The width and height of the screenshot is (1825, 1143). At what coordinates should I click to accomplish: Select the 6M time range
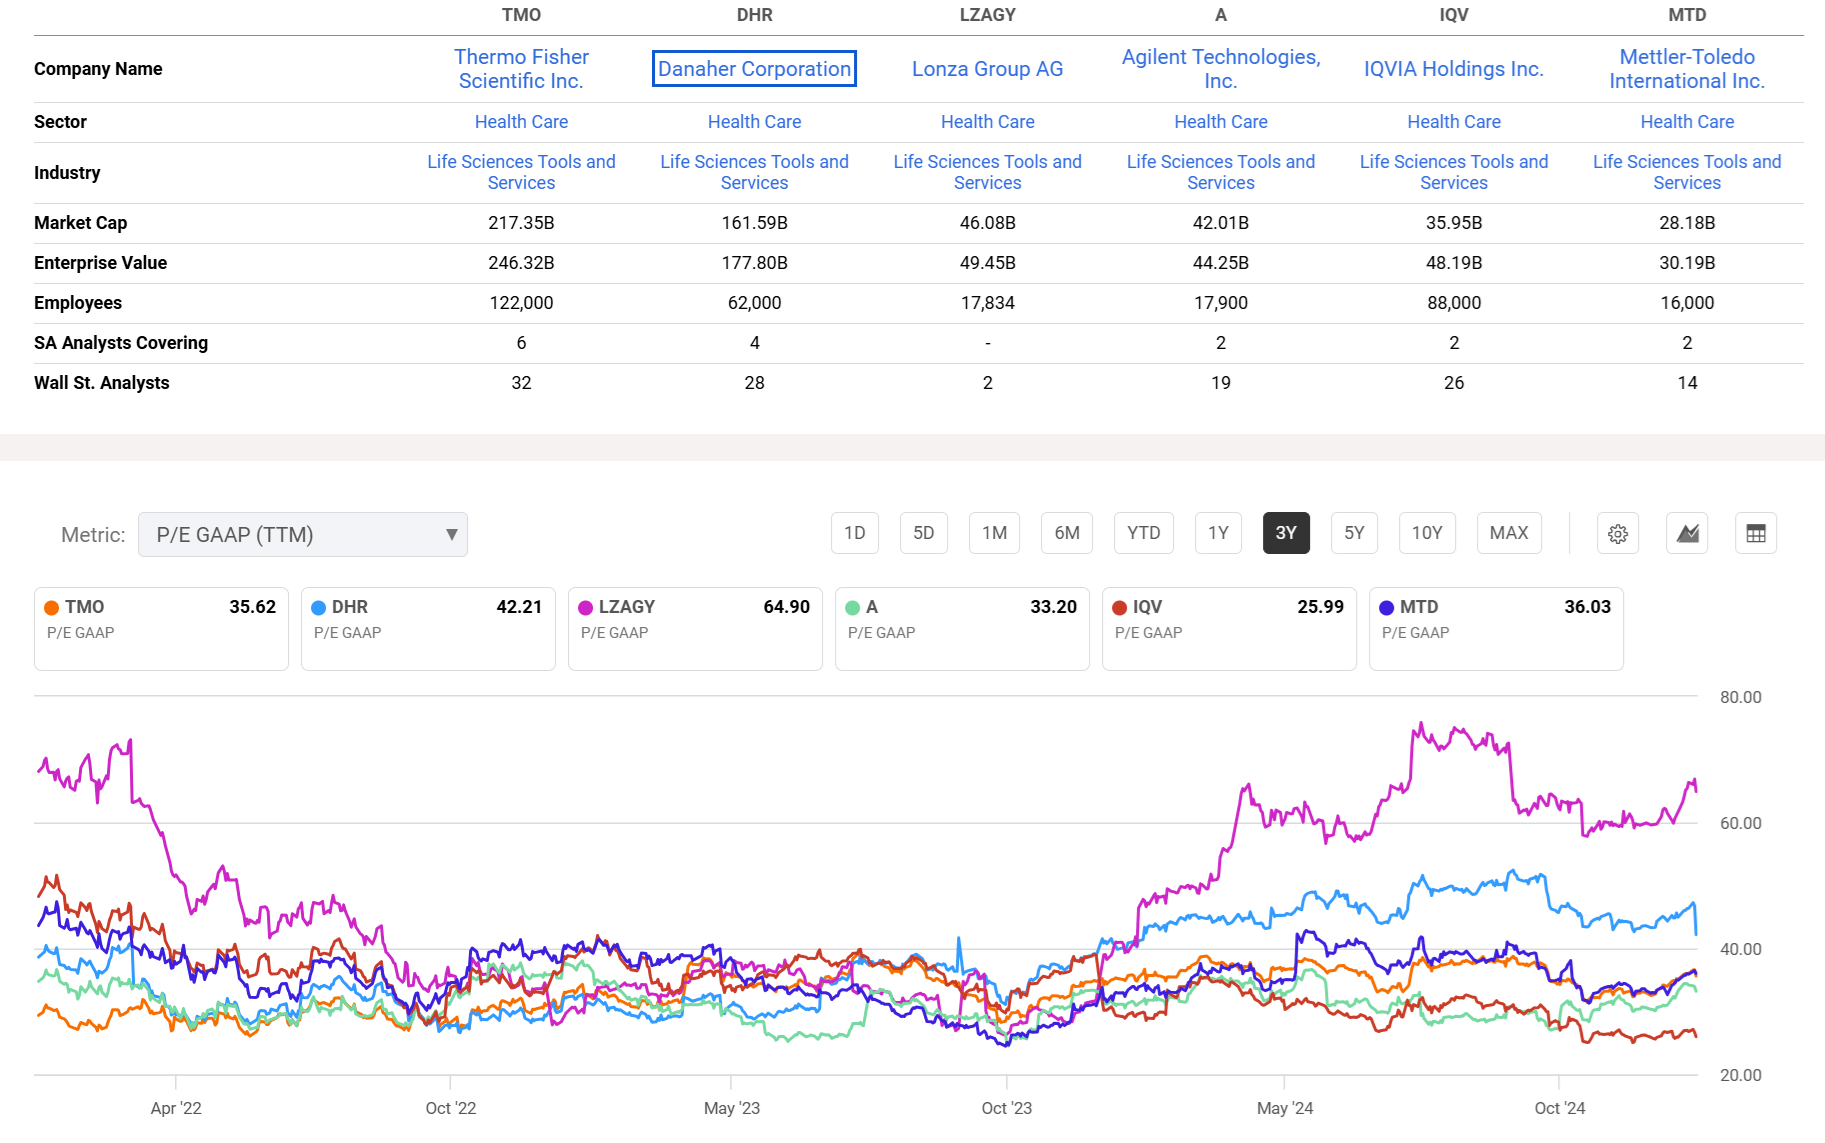[x=1066, y=533]
